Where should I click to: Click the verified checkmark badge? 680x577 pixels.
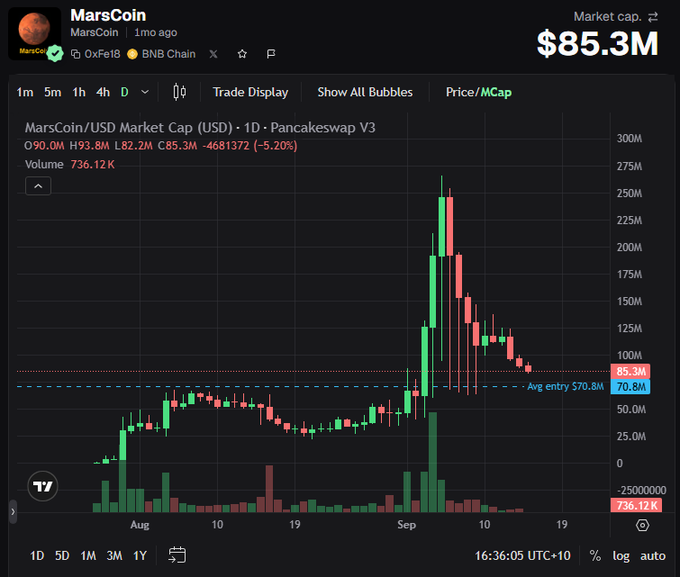55,54
